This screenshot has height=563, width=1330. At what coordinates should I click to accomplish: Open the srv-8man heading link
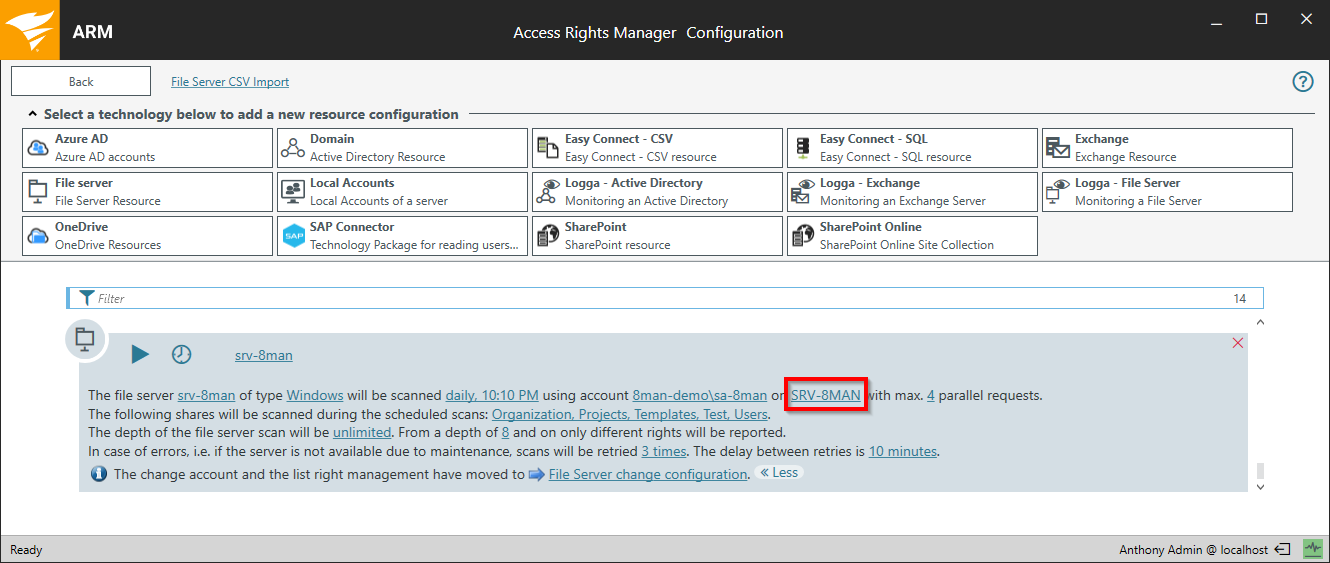click(264, 355)
